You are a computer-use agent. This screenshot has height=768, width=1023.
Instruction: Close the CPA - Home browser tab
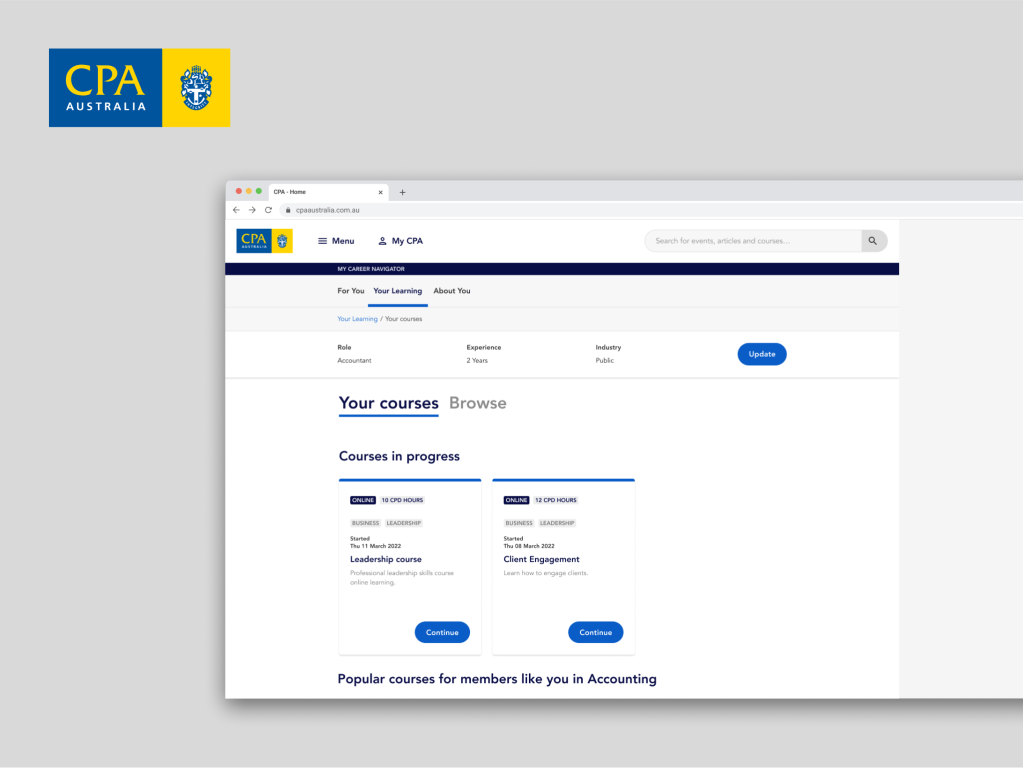pyautogui.click(x=380, y=192)
